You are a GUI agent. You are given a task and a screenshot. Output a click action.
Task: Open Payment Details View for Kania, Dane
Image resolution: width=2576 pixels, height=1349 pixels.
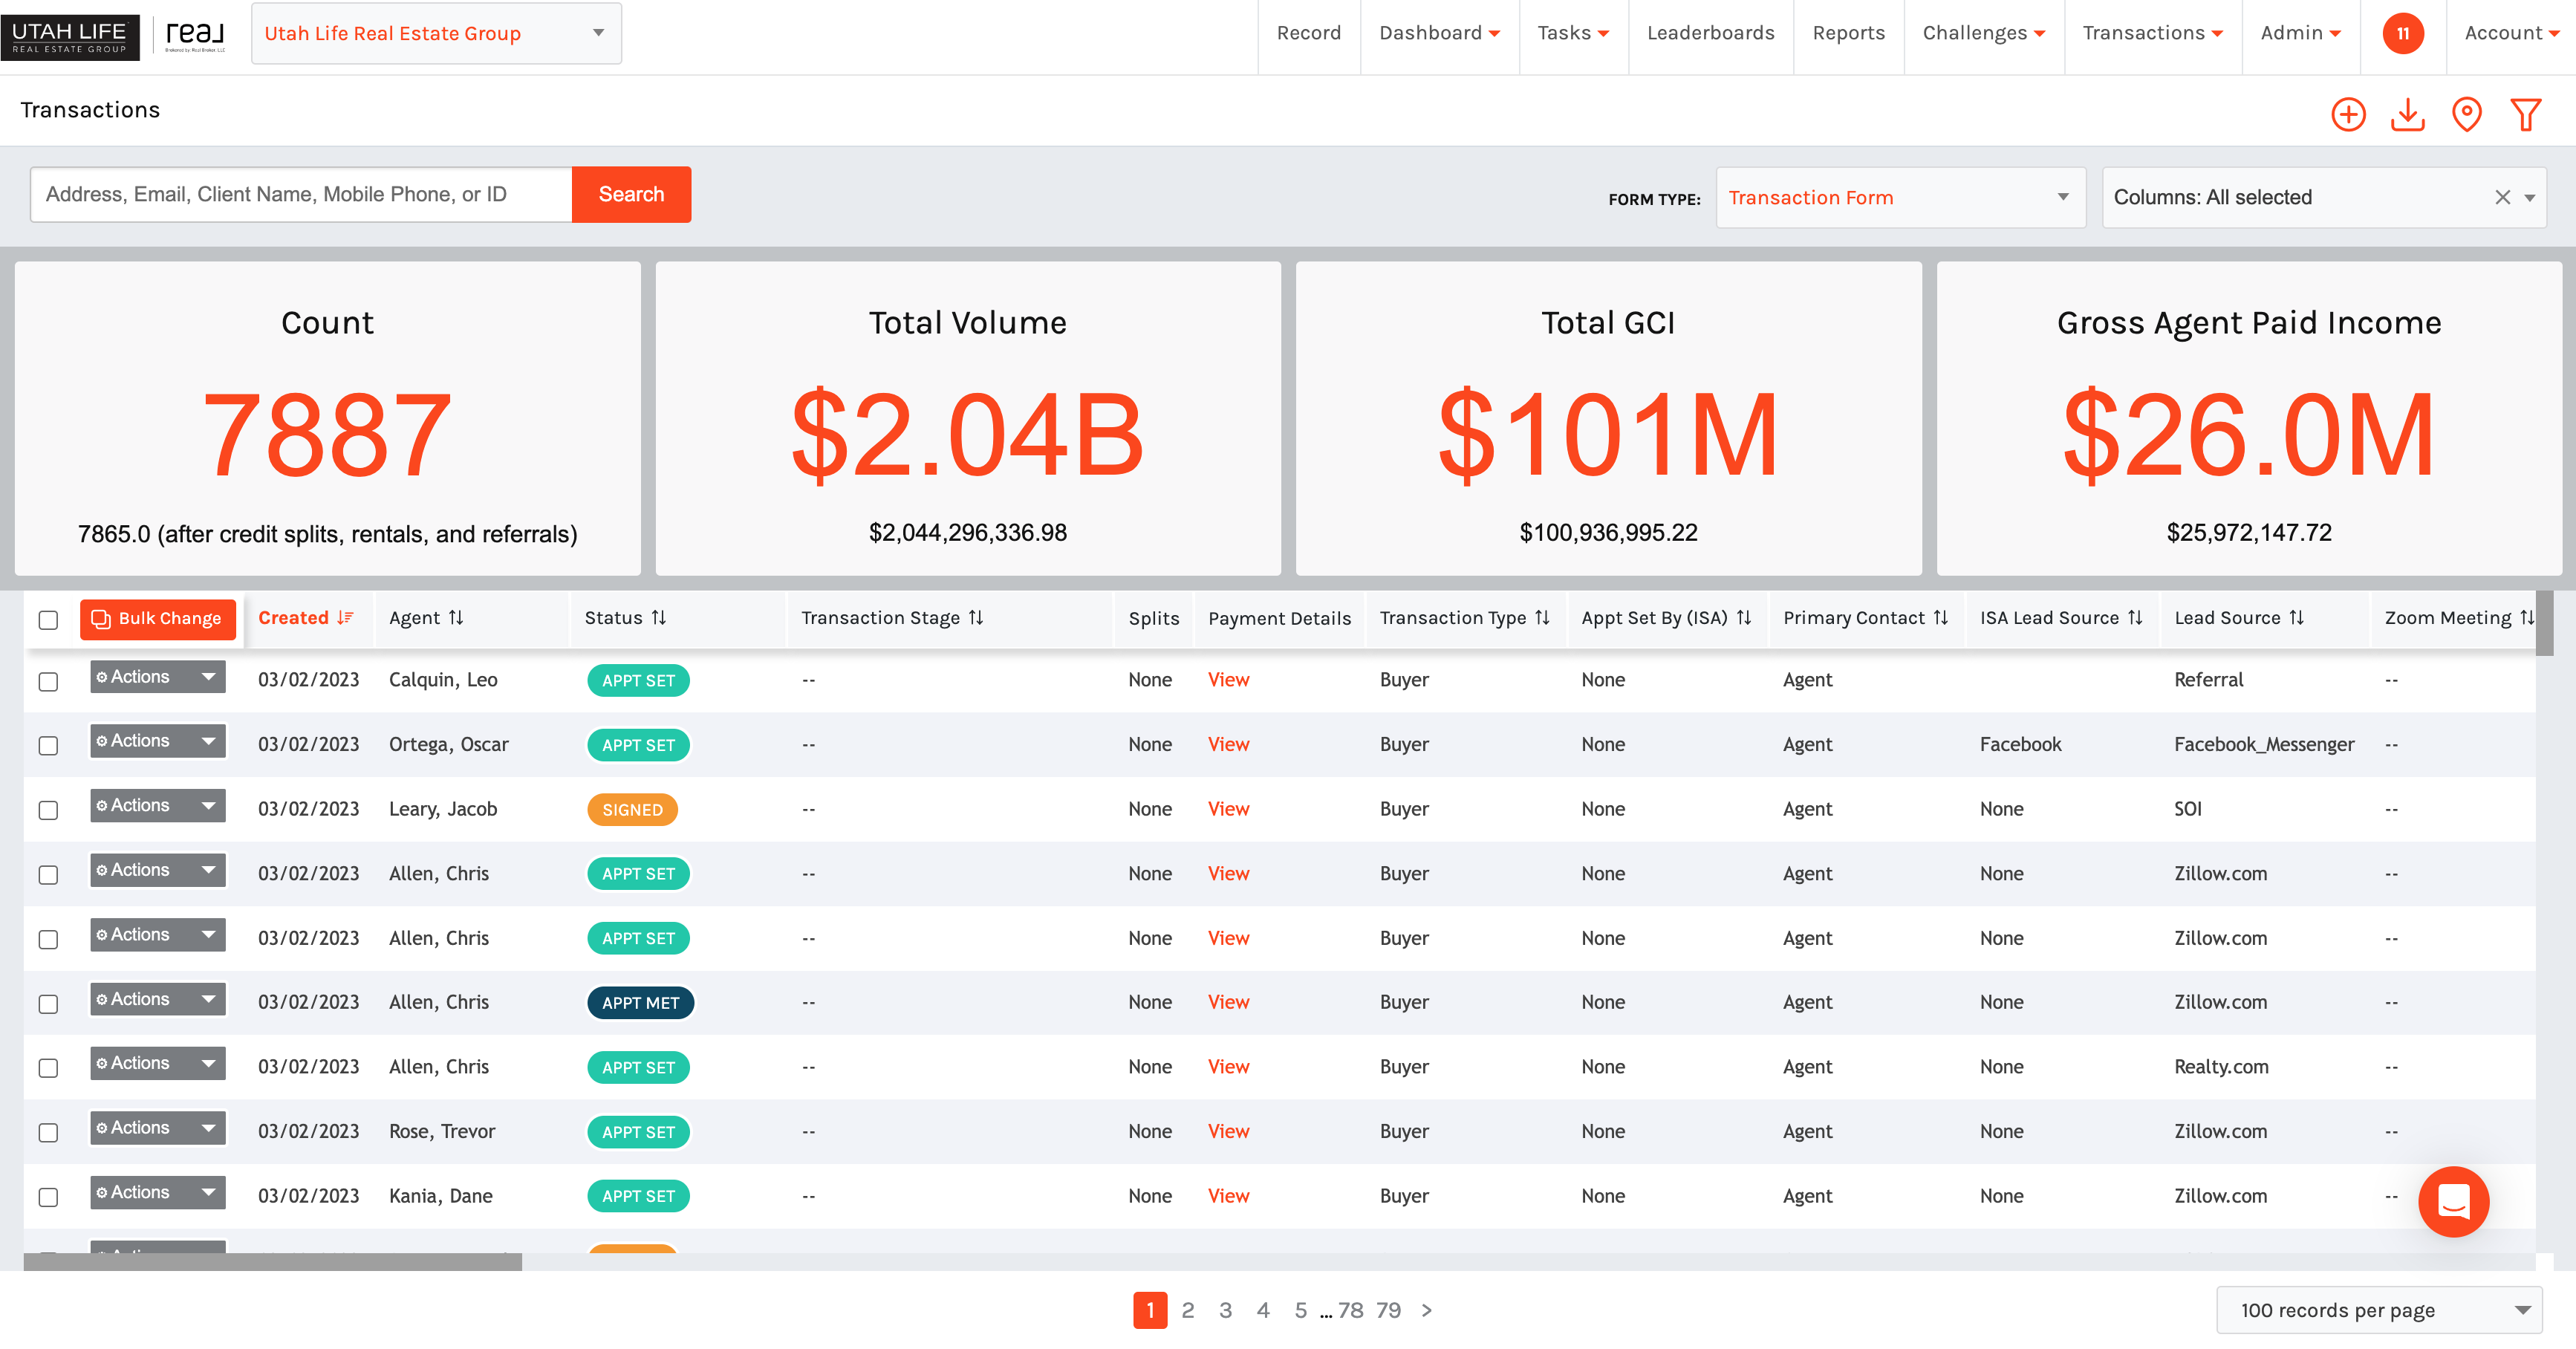tap(1228, 1196)
